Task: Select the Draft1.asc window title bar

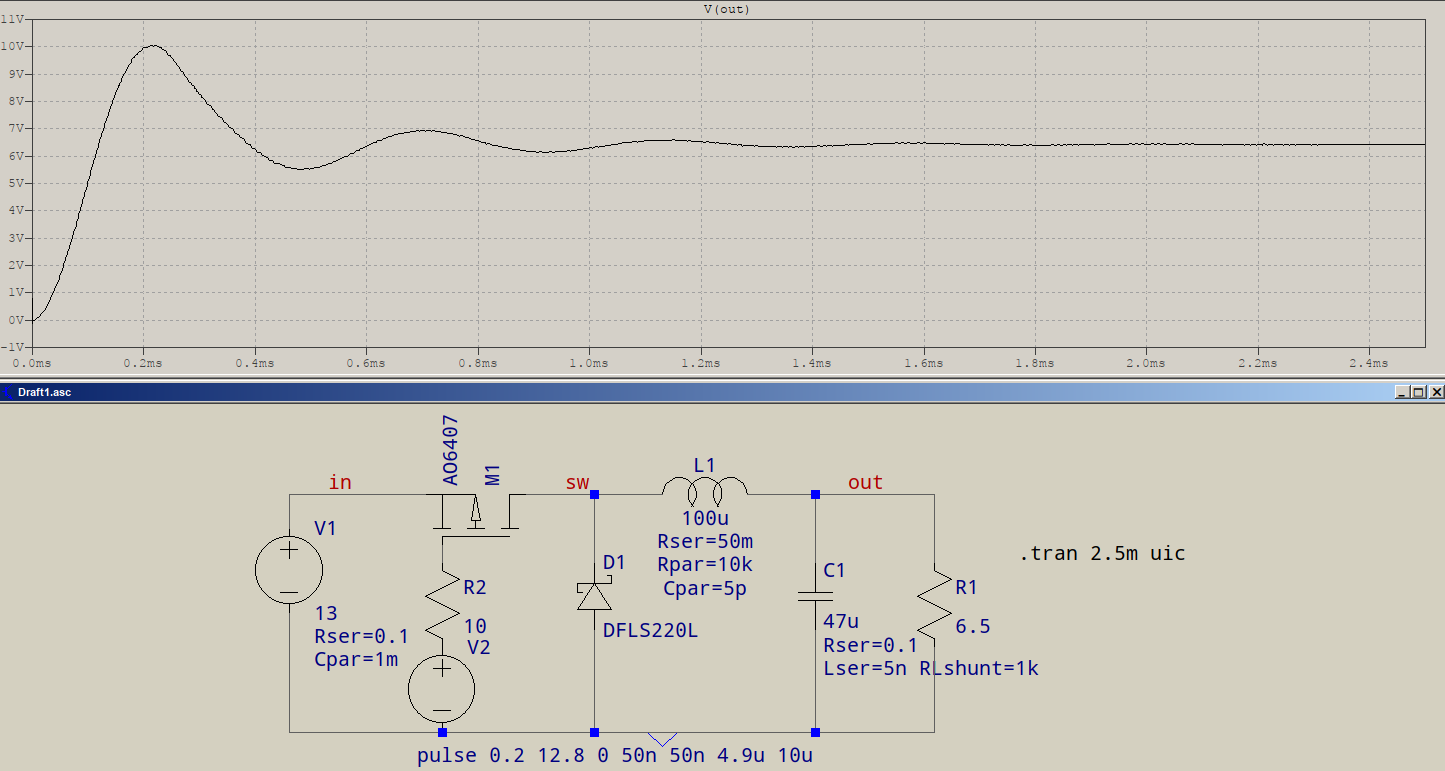Action: tap(722, 392)
